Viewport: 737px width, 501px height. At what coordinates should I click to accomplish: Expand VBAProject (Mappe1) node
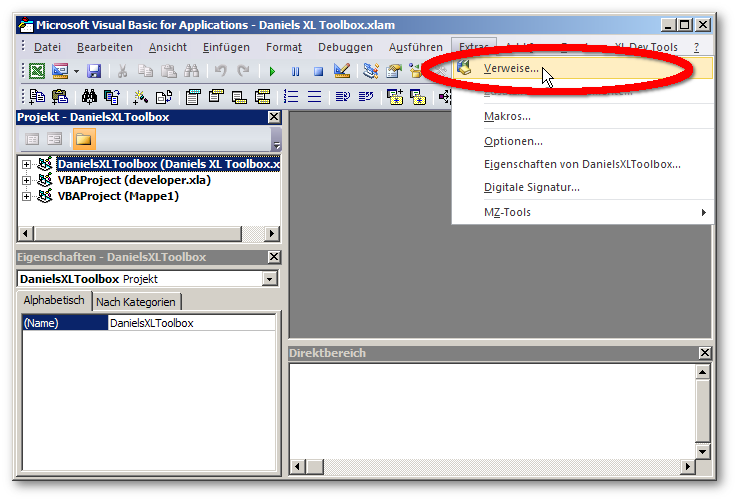(x=26, y=196)
